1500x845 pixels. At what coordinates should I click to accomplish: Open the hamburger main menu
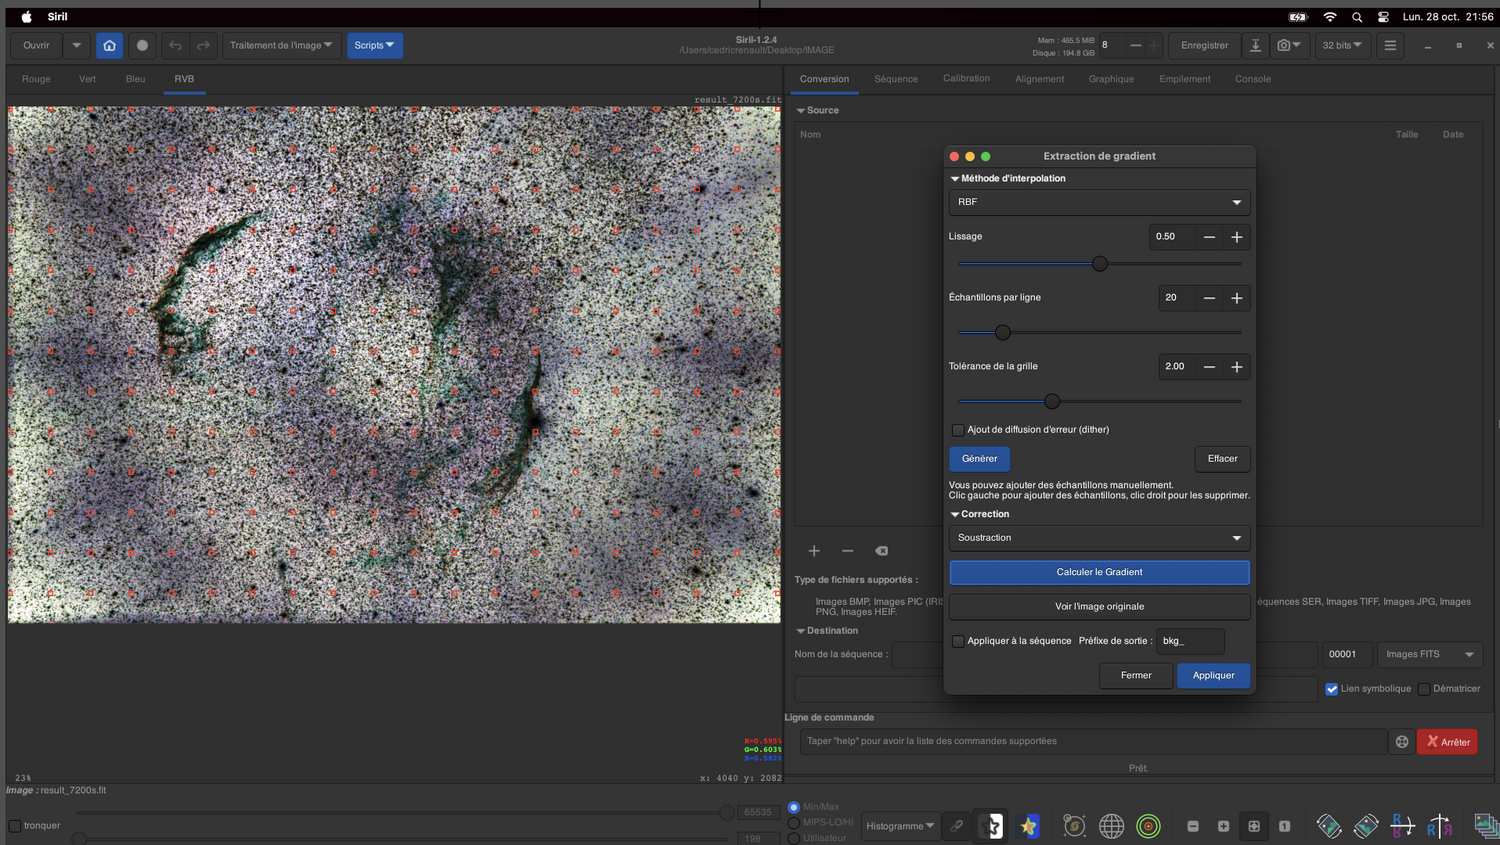point(1390,45)
